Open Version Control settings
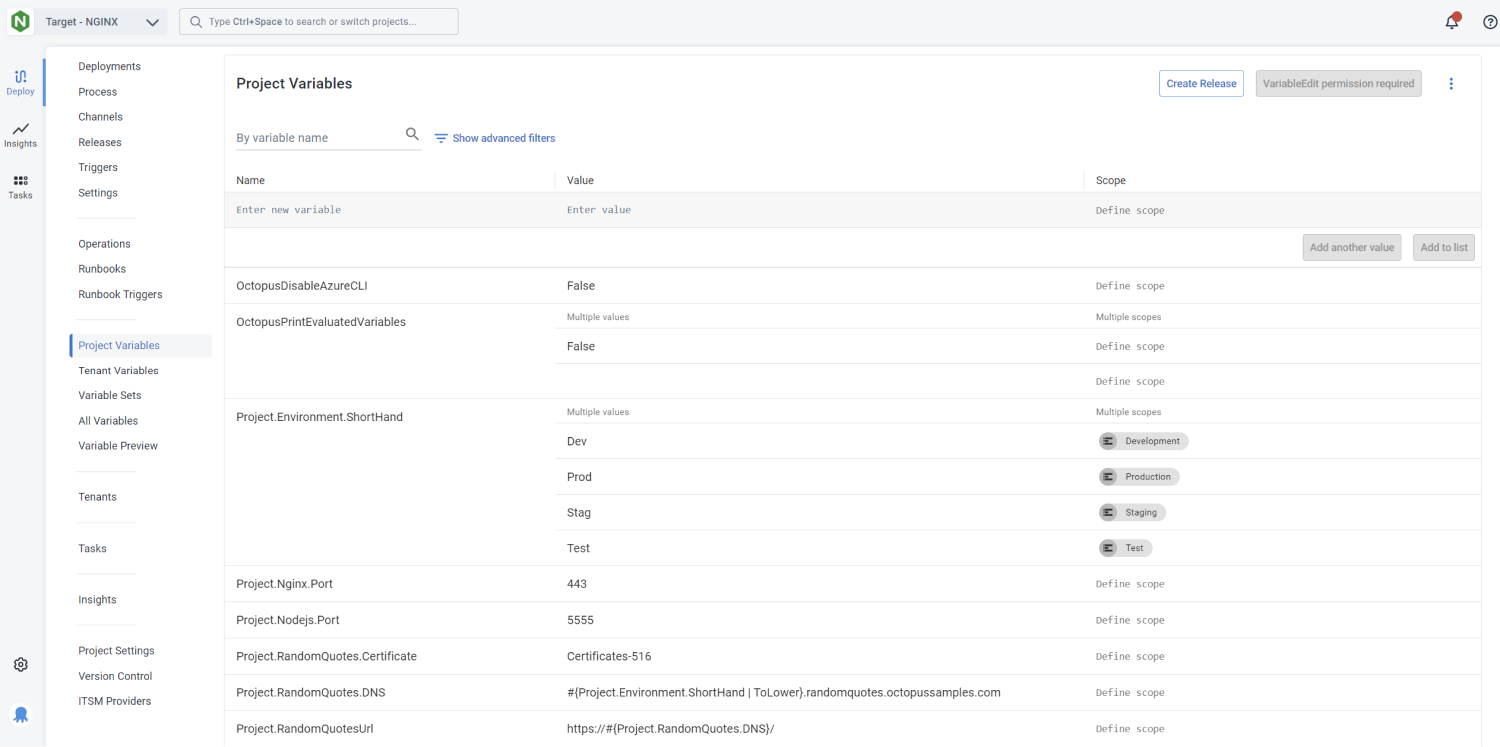Image resolution: width=1500 pixels, height=747 pixels. click(115, 676)
